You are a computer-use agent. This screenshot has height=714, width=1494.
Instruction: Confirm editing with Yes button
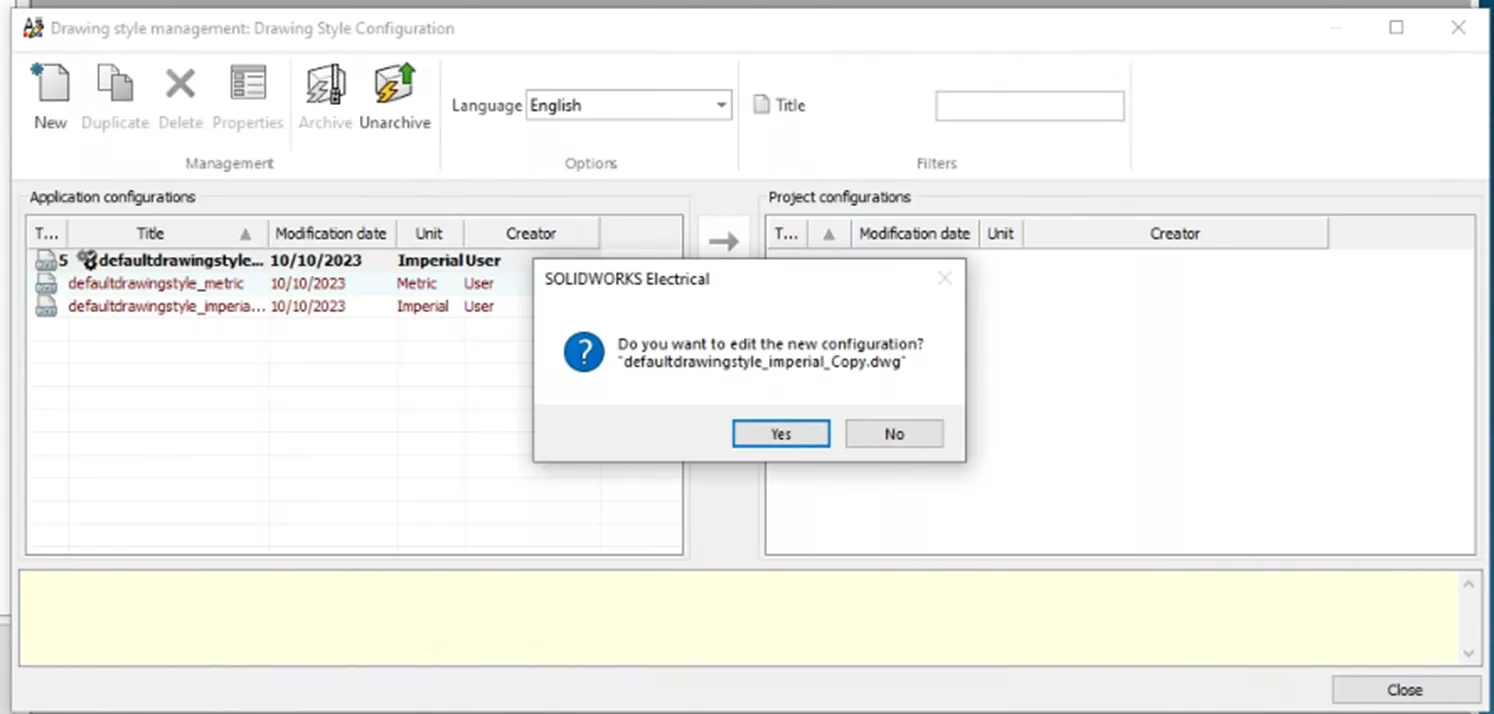[781, 433]
